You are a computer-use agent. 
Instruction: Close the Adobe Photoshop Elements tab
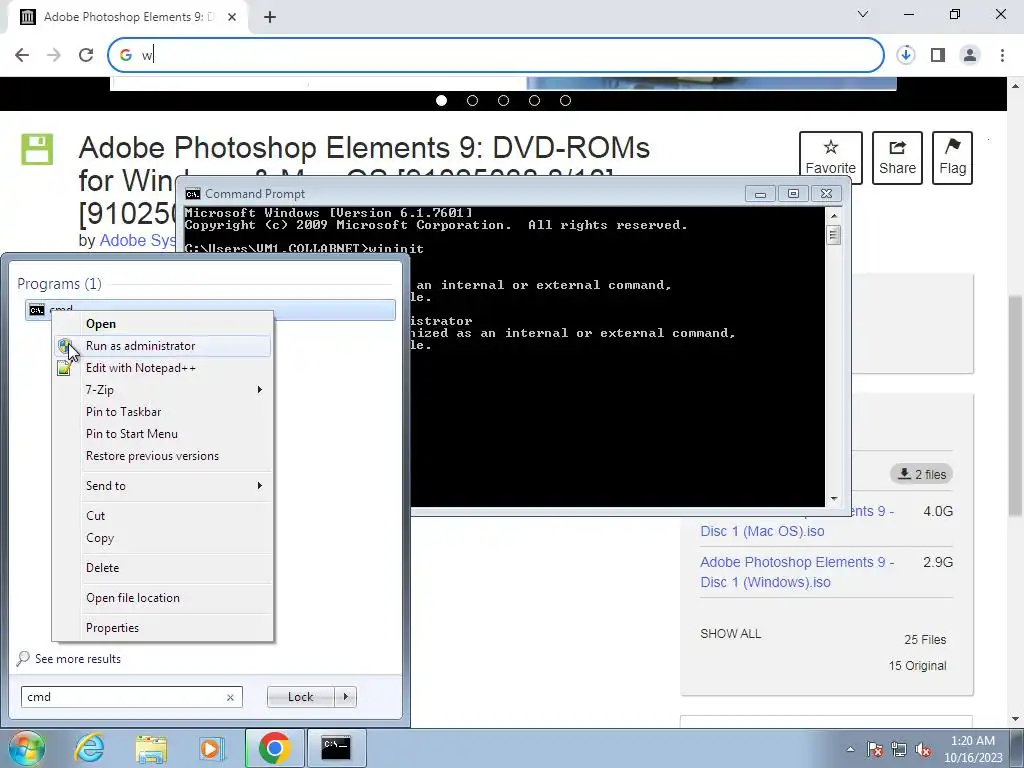[x=232, y=17]
